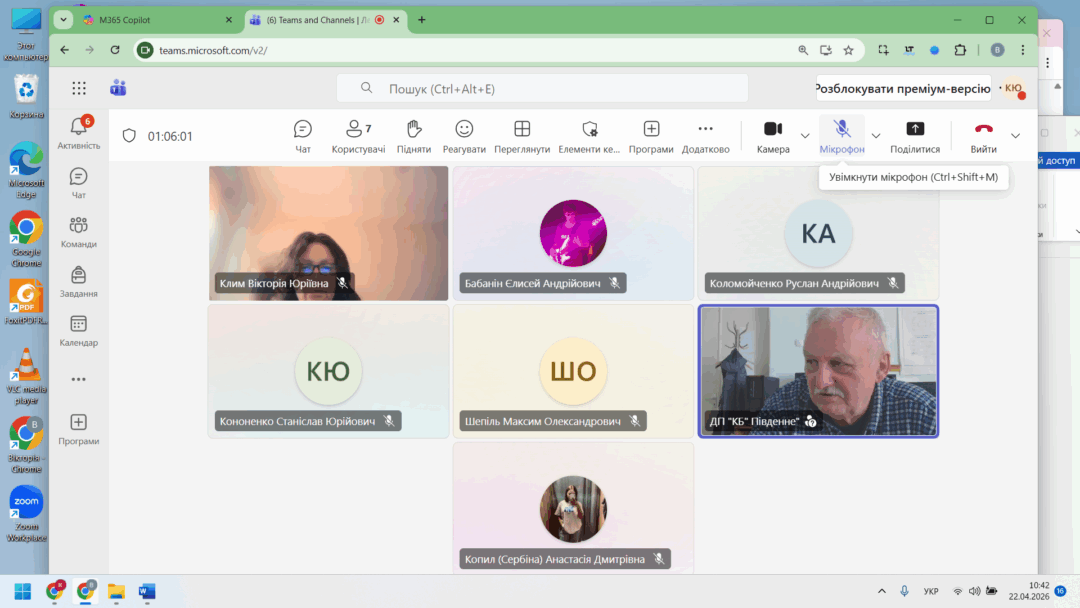Open the Переглянути view options

[x=522, y=136]
